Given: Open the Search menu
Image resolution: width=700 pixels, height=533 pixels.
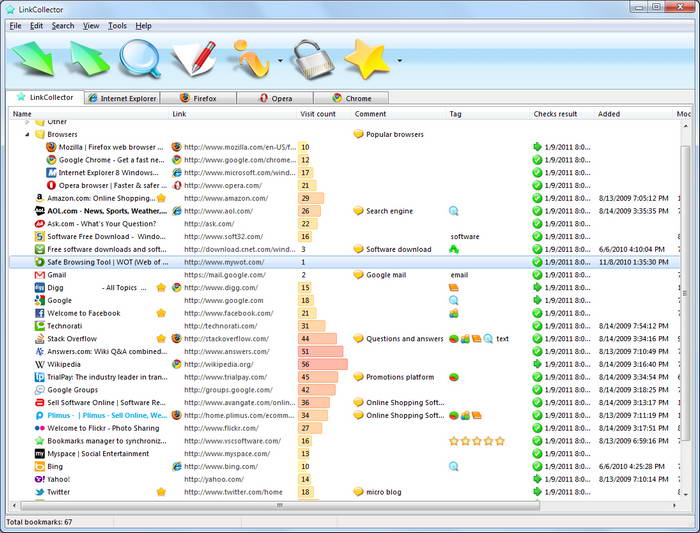Looking at the screenshot, I should 63,26.
